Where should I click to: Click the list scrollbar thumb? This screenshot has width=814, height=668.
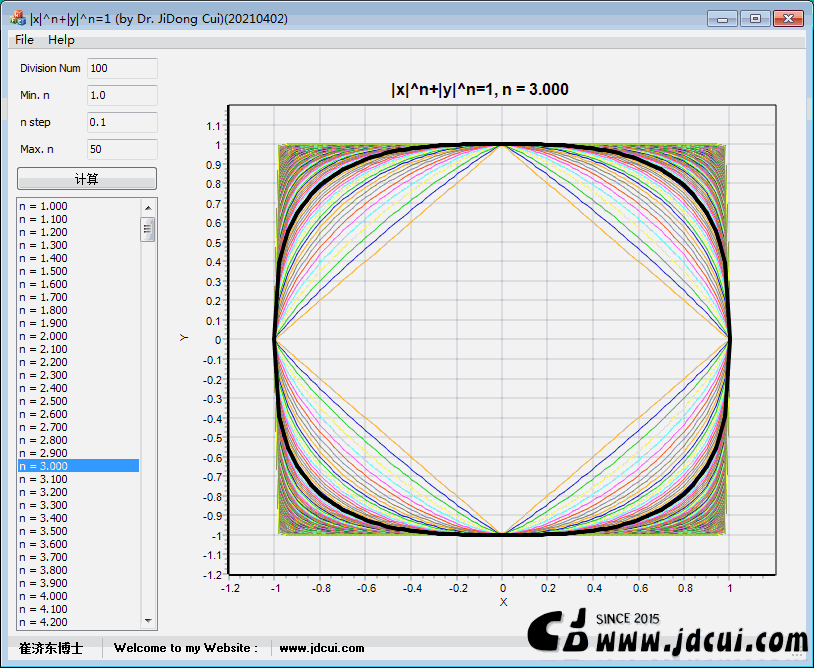coord(148,229)
